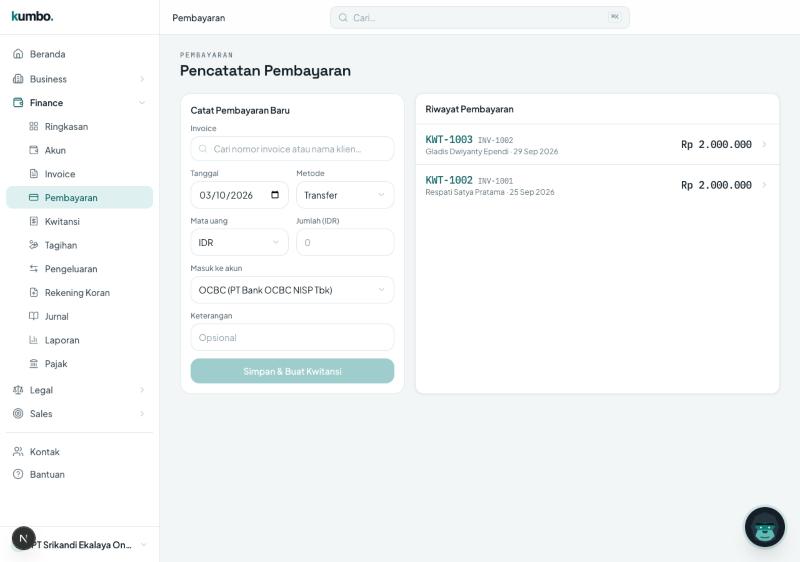Screen dimensions: 800x562
Task: Click the Kontak people icon
Action: [x=18, y=452]
